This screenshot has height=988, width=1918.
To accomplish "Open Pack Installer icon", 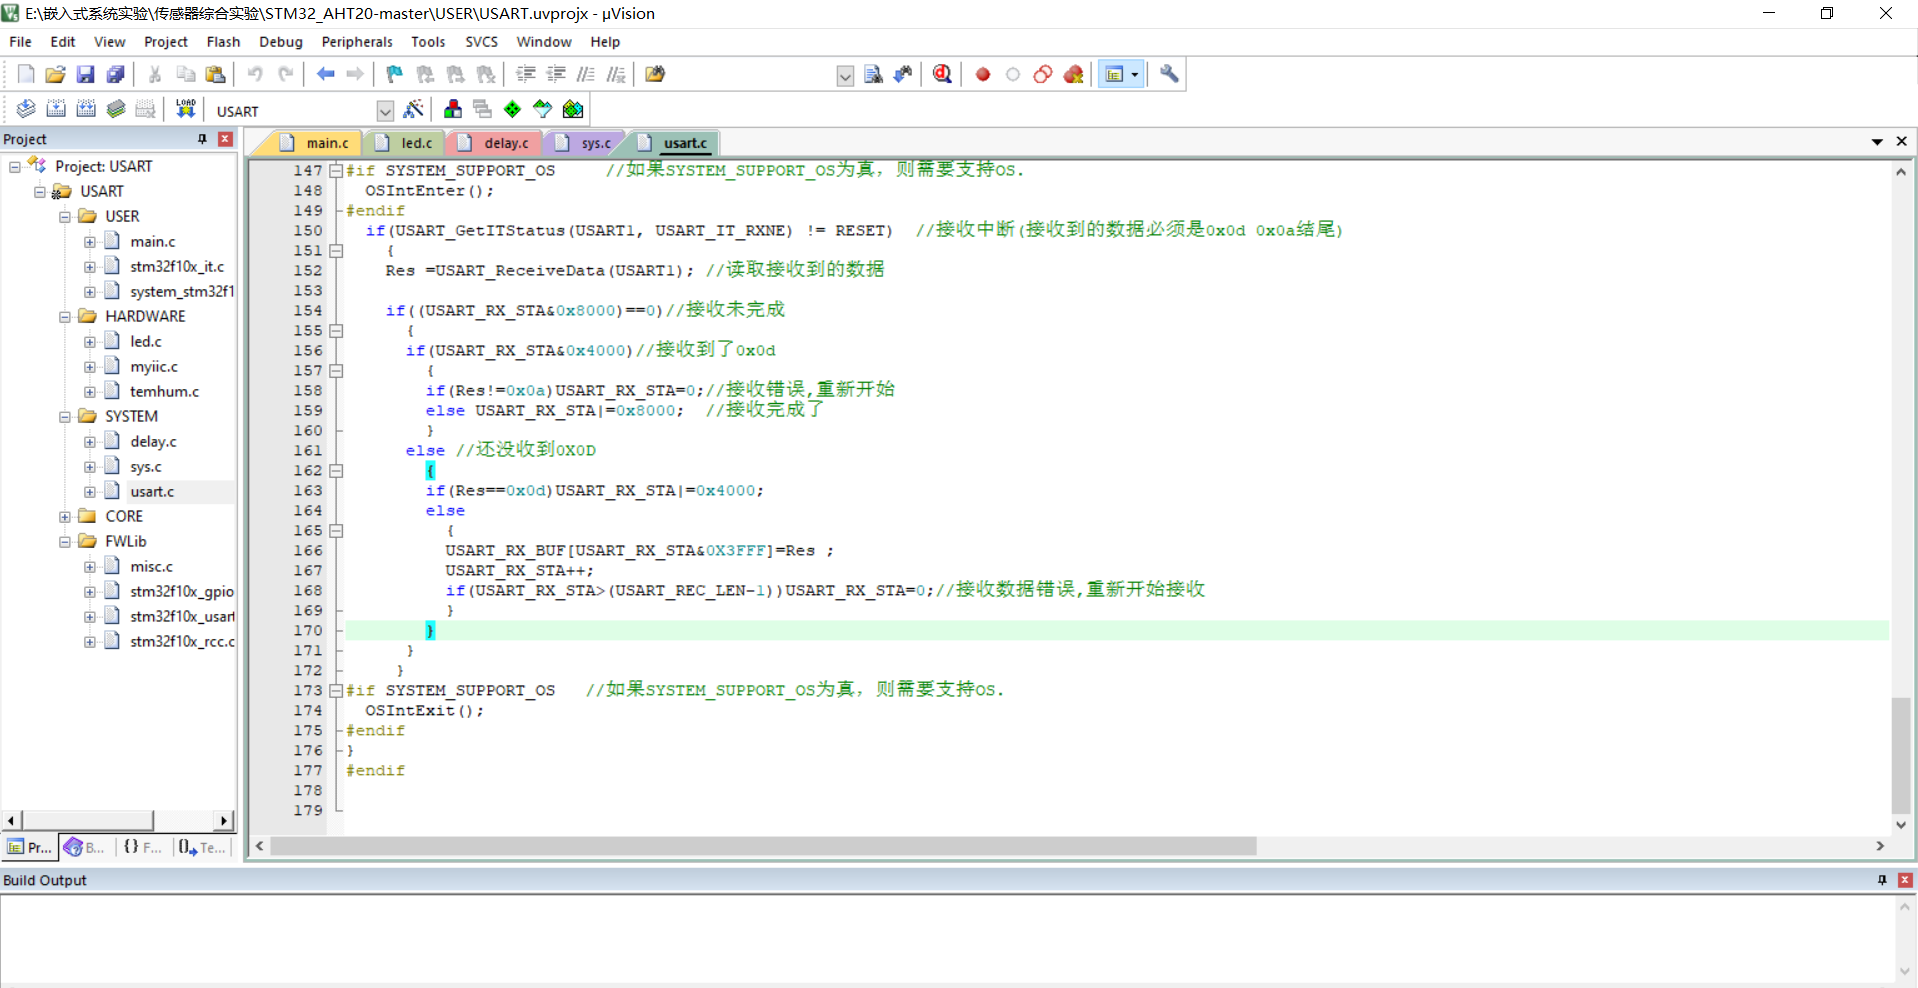I will (573, 109).
